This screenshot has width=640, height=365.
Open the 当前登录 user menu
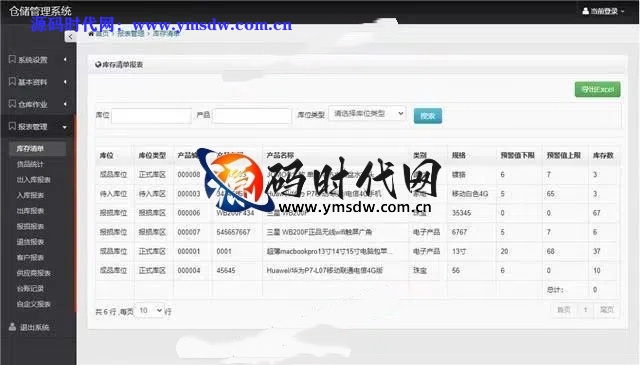coord(604,11)
